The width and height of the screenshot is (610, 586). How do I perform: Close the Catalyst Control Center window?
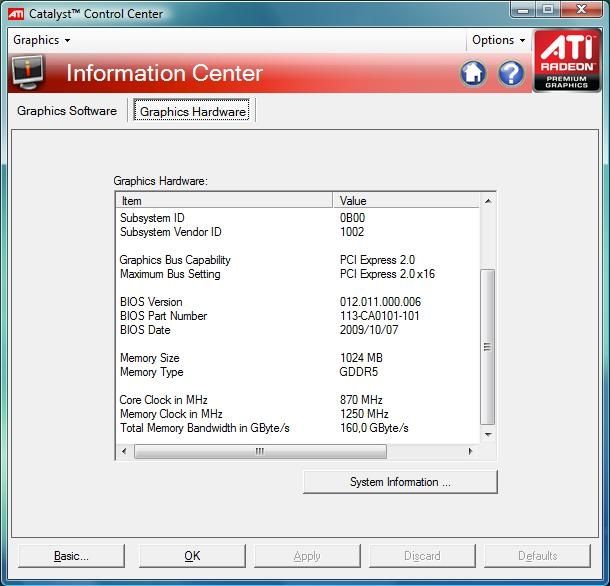582,10
